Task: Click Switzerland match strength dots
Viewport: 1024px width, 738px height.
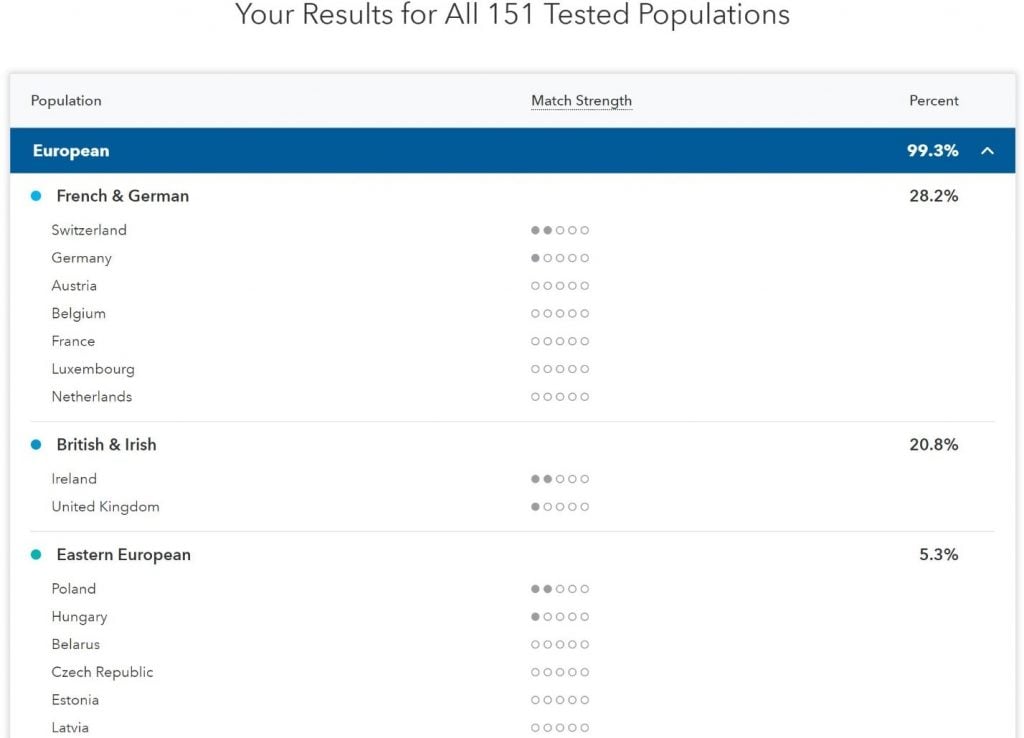Action: pos(560,231)
